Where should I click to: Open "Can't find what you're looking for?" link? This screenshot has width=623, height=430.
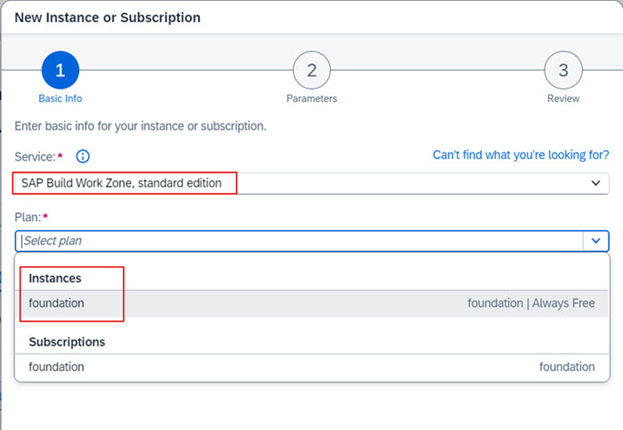coord(520,156)
